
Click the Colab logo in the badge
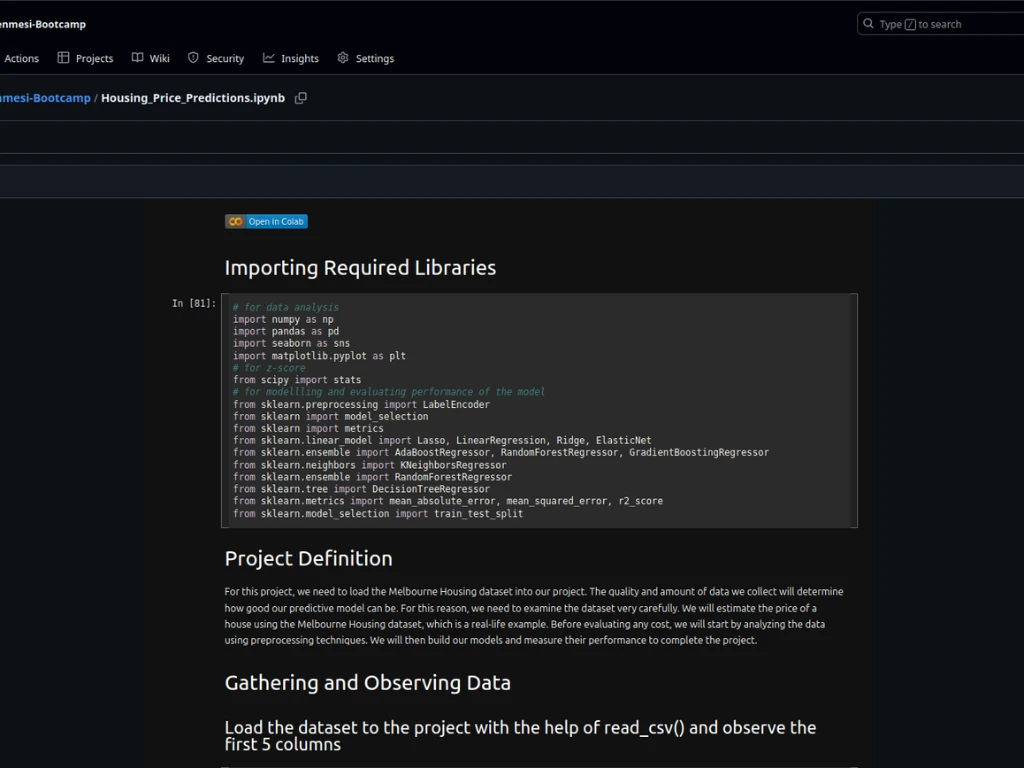click(235, 222)
